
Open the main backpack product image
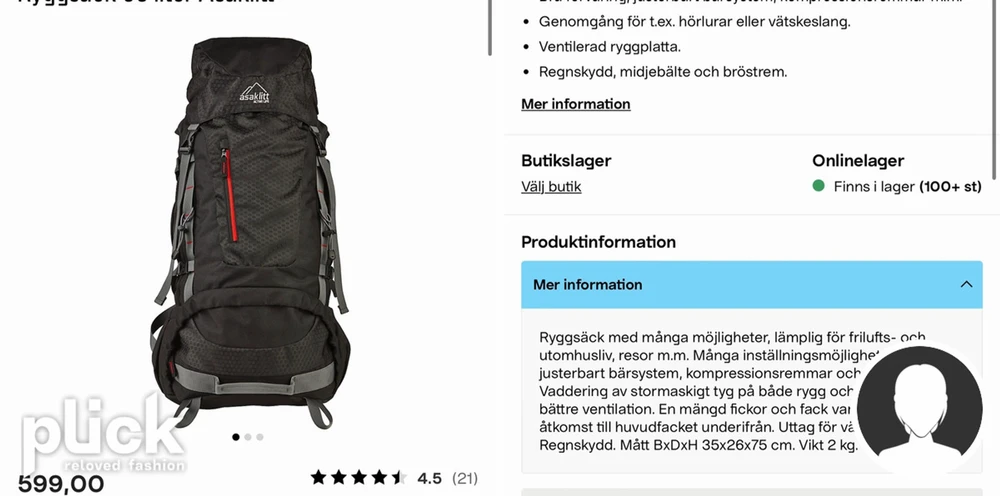pyautogui.click(x=250, y=233)
